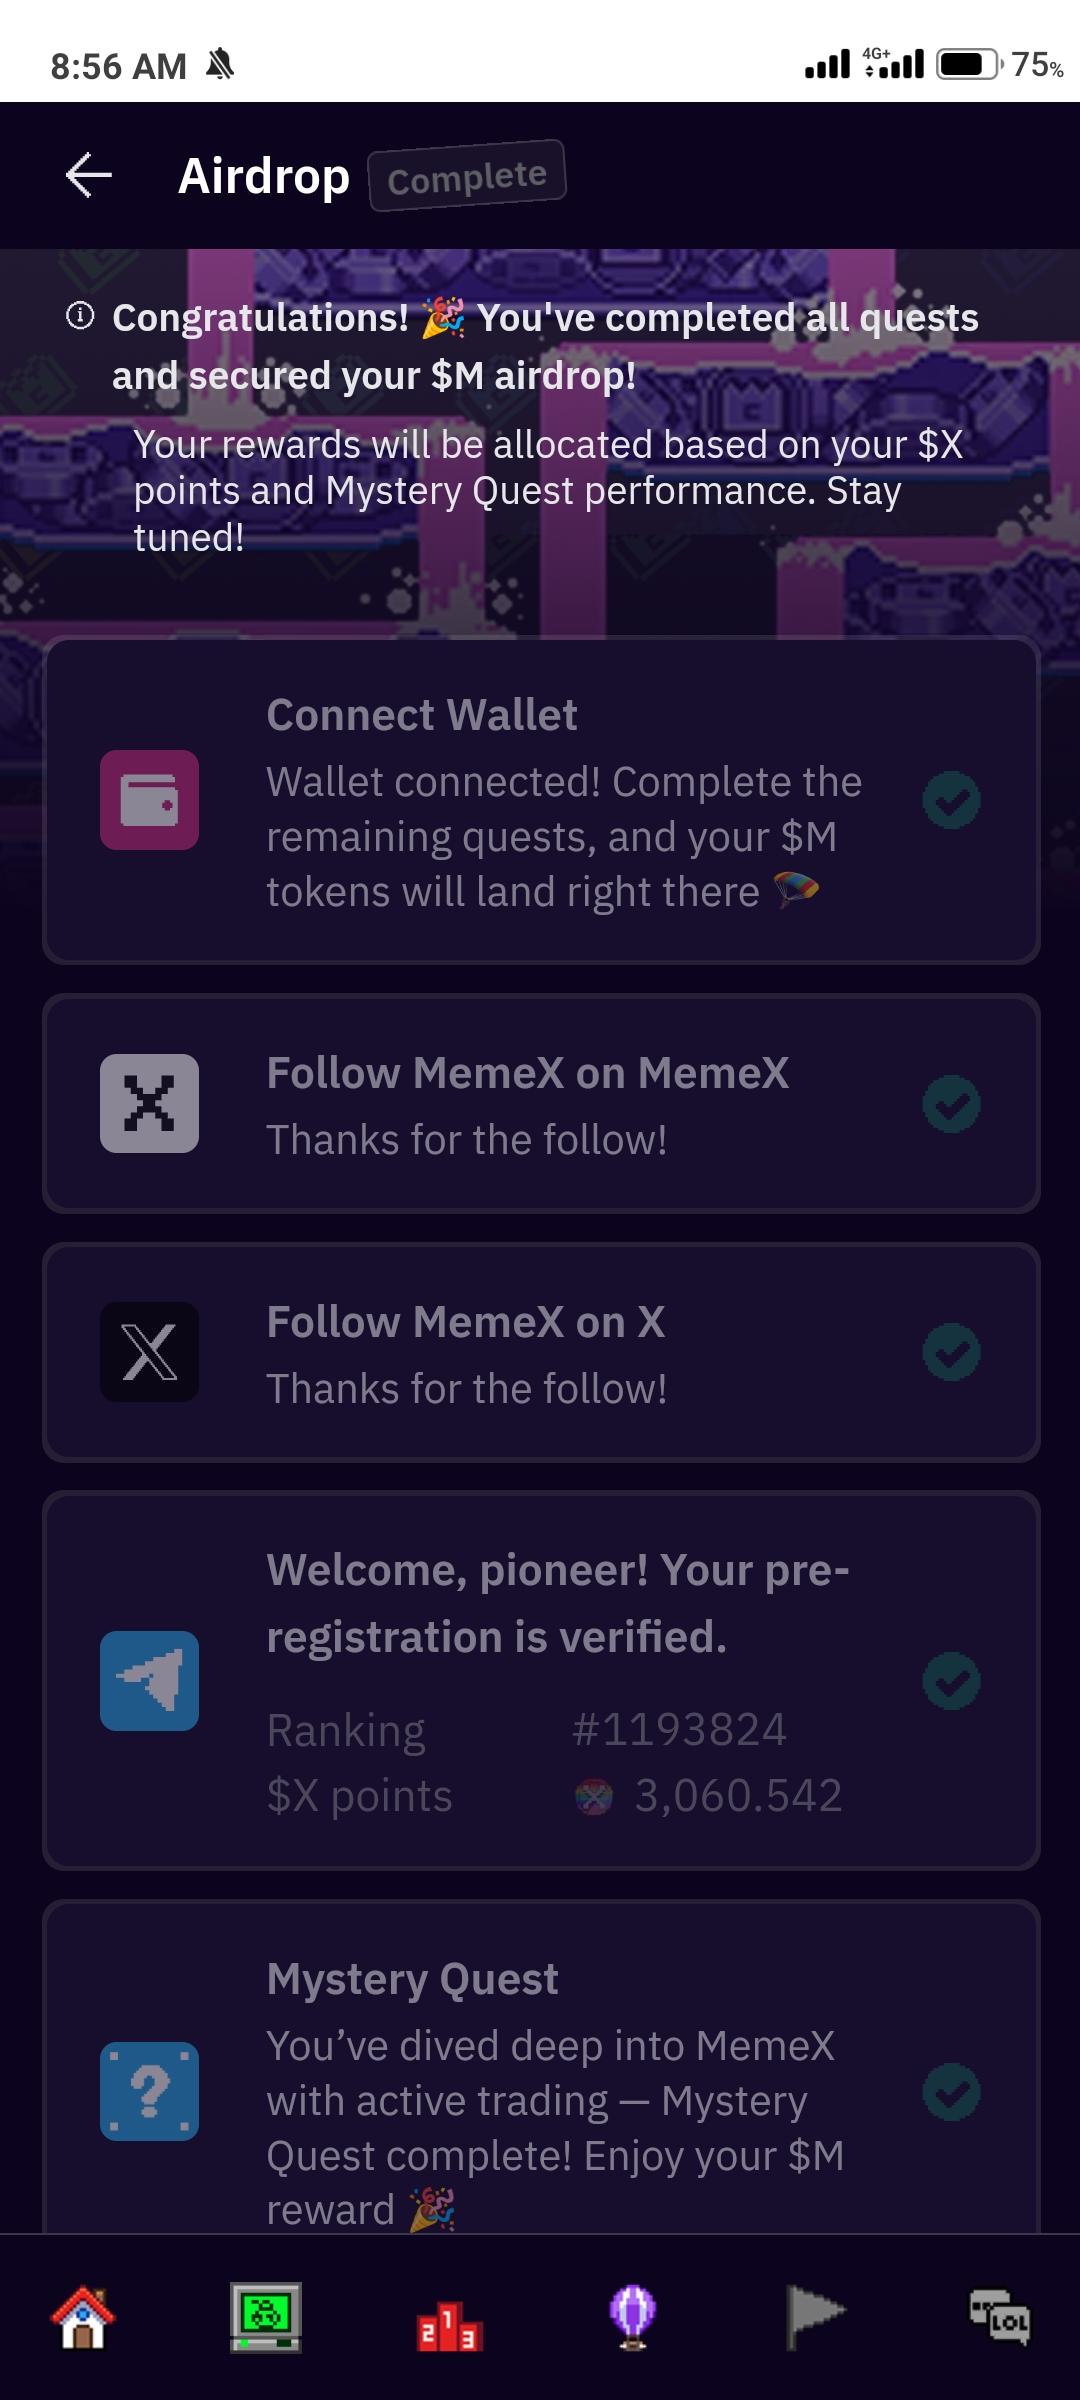The width and height of the screenshot is (1080, 2400).
Task: Tap the blue Telegram plane icon
Action: [x=150, y=1680]
